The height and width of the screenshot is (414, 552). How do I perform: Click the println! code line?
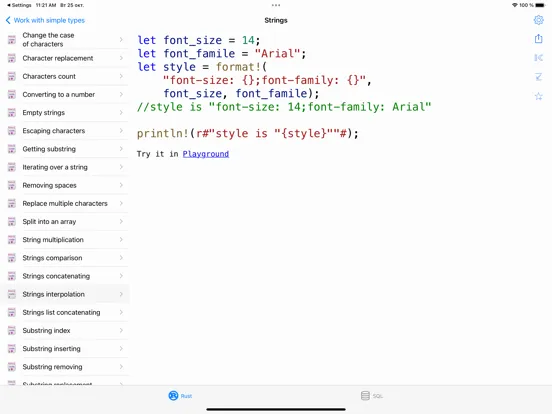click(247, 133)
